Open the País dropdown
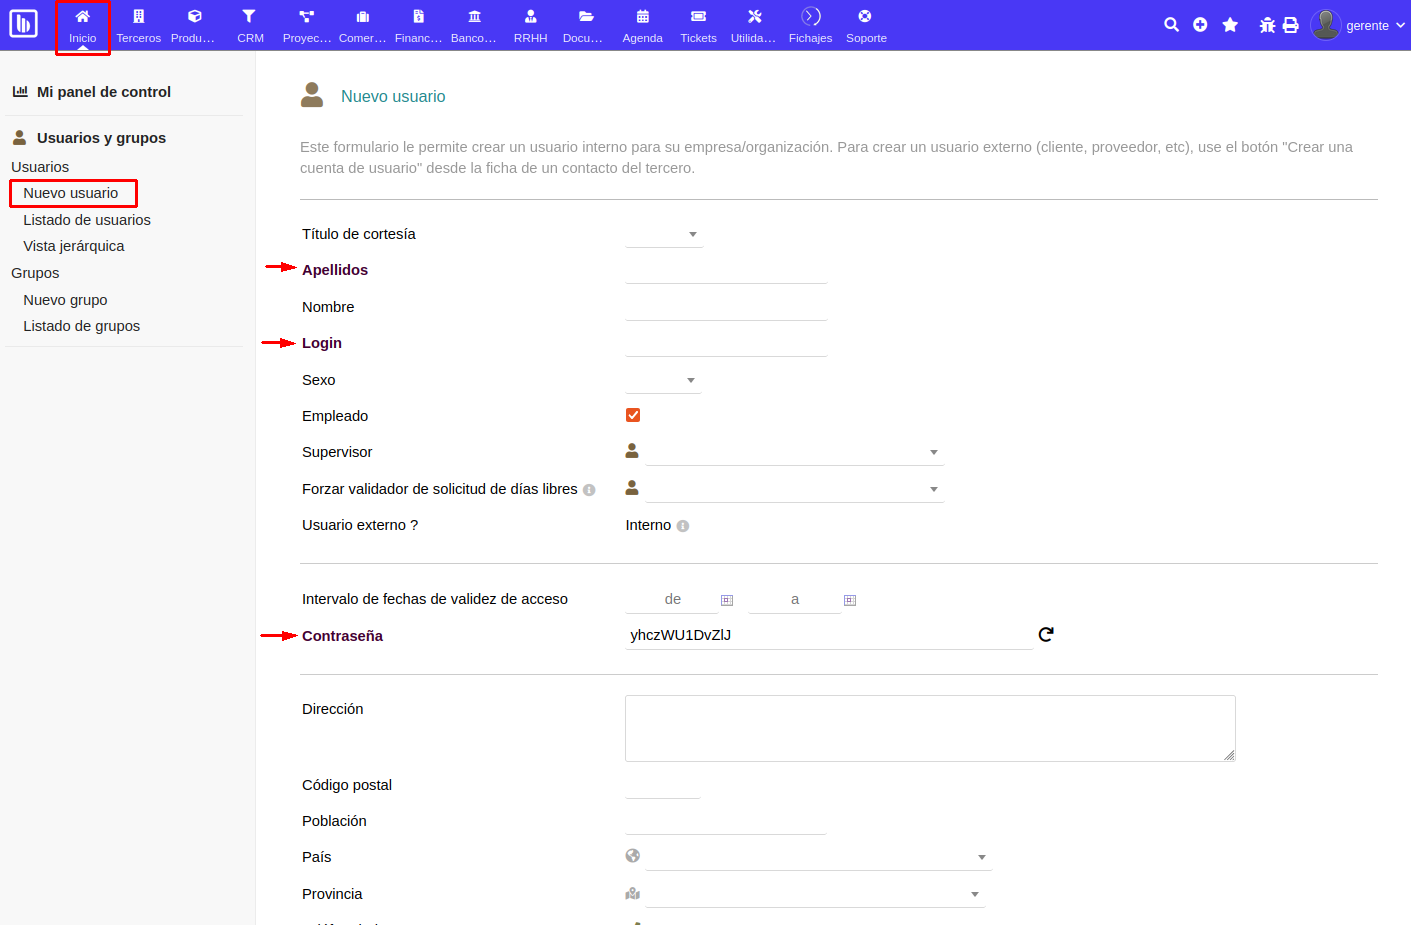The width and height of the screenshot is (1411, 925). coord(818,857)
